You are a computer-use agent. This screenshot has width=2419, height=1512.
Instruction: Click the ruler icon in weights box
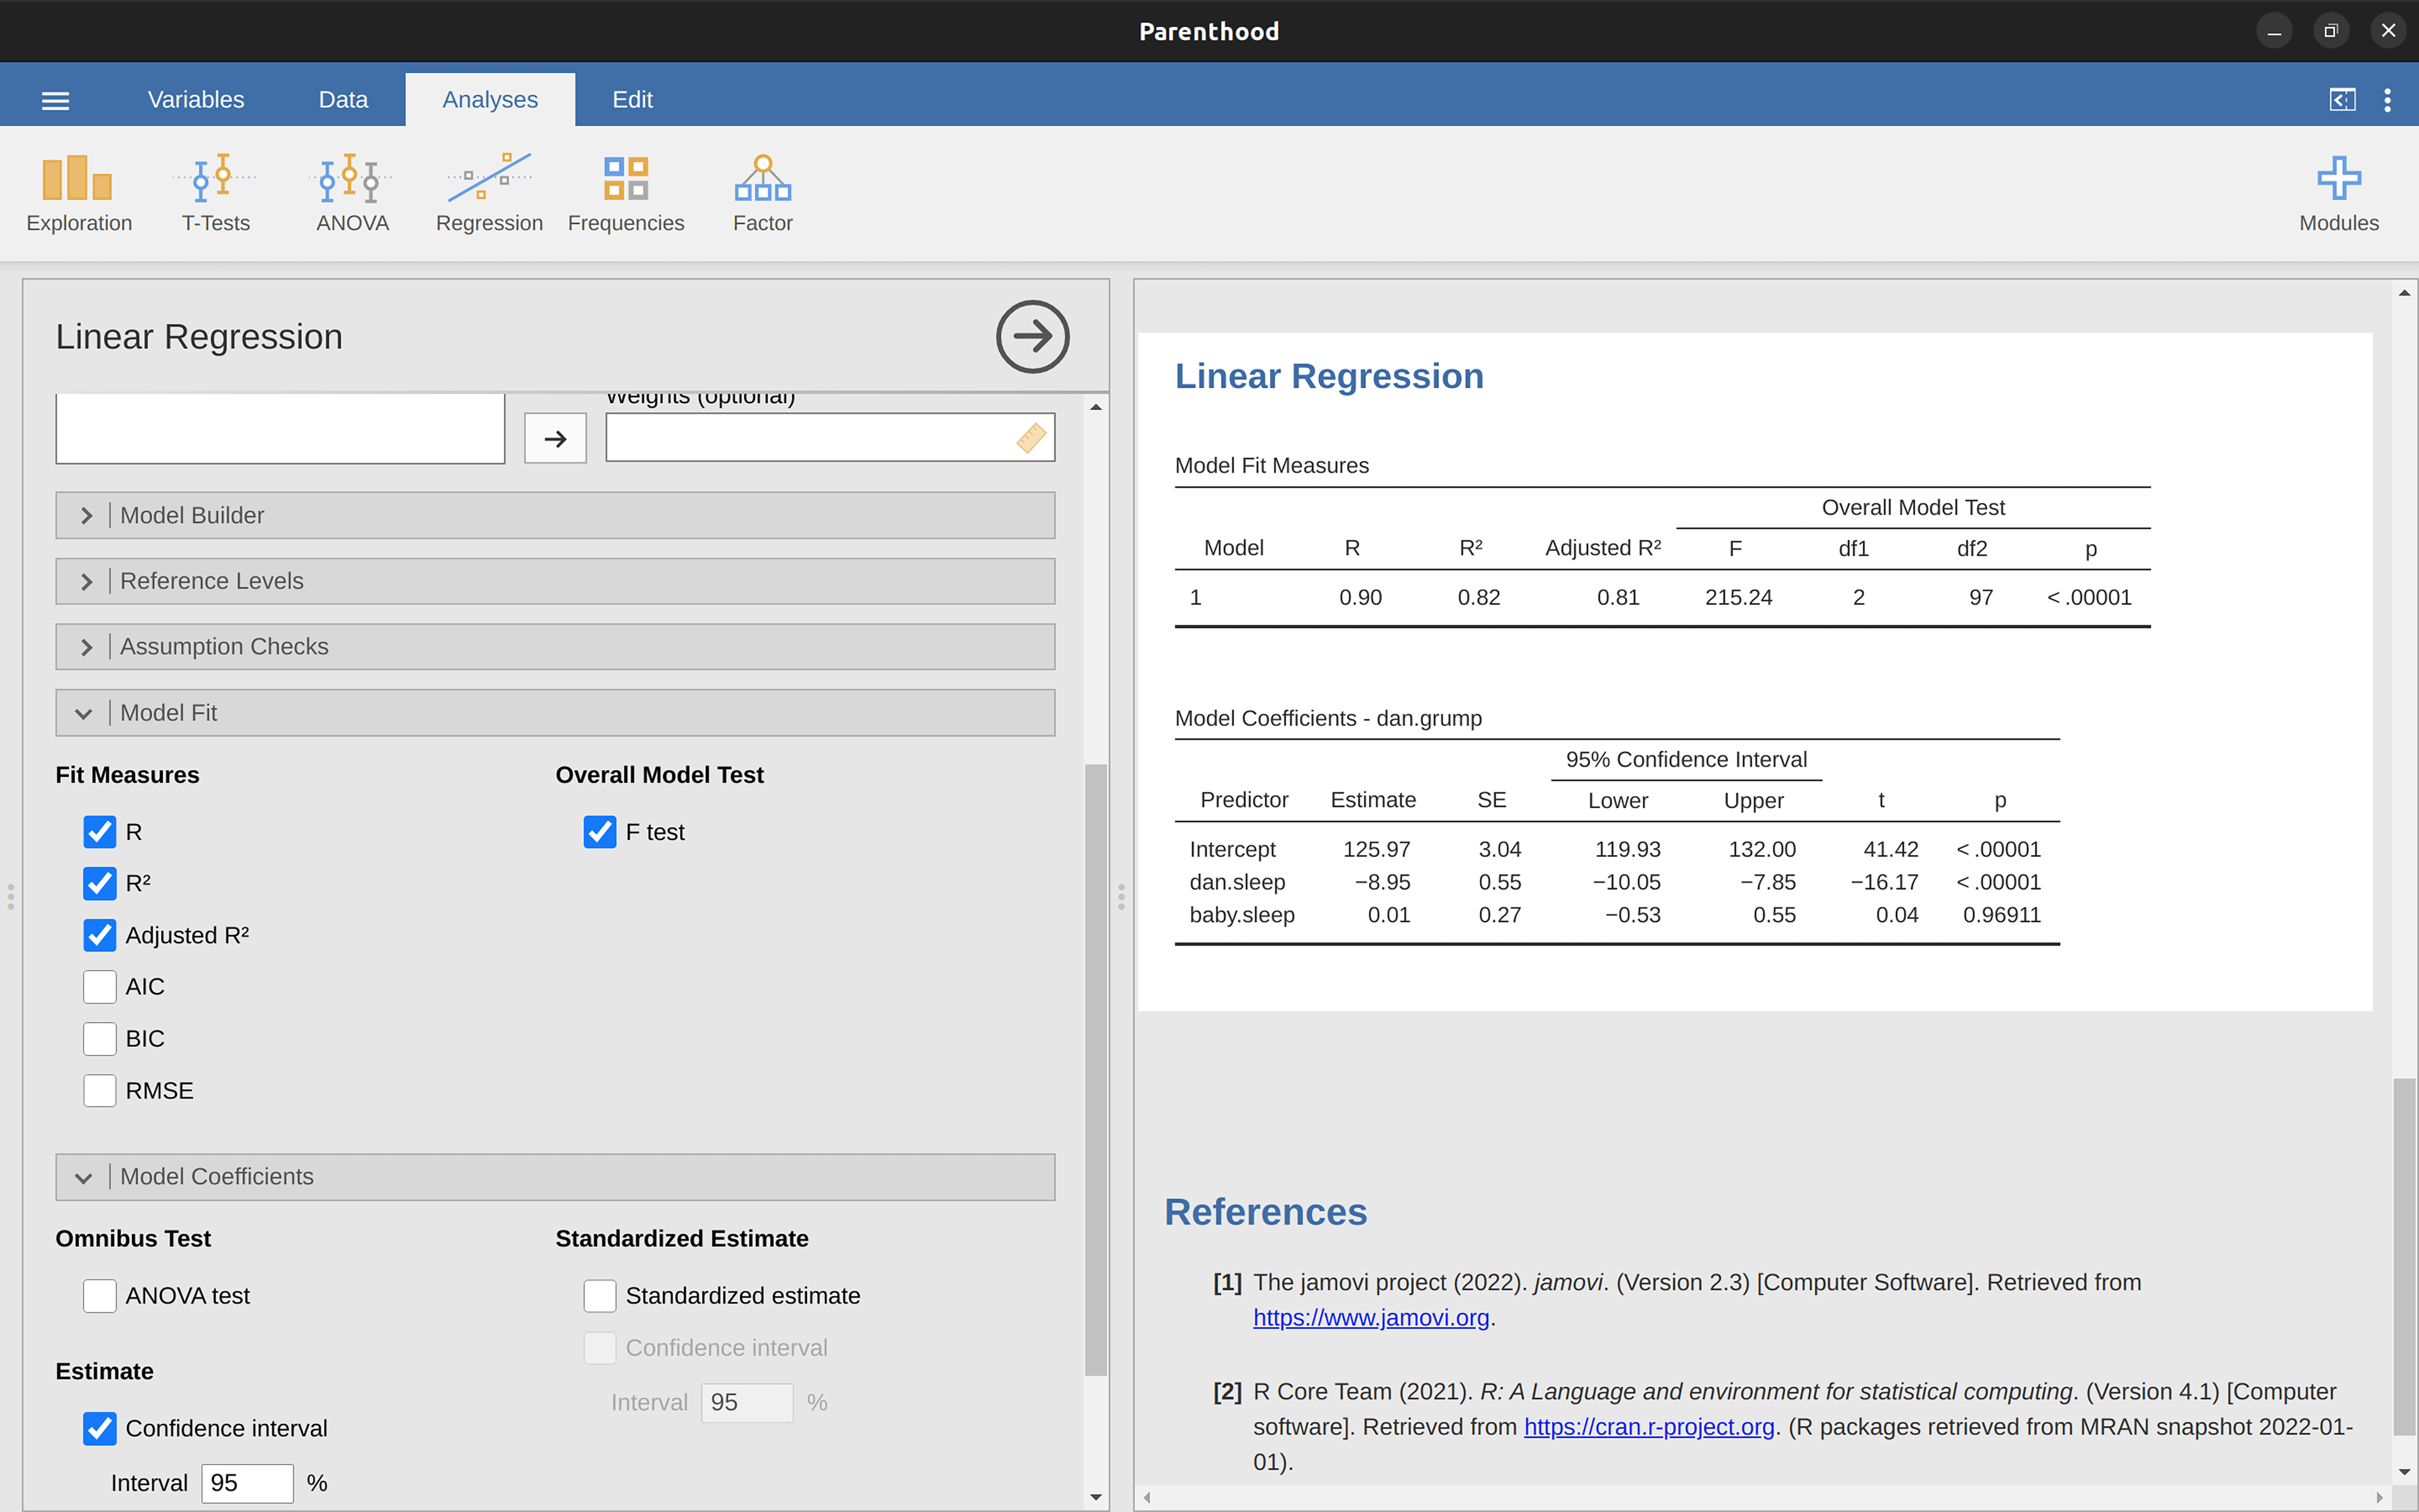pyautogui.click(x=1031, y=437)
